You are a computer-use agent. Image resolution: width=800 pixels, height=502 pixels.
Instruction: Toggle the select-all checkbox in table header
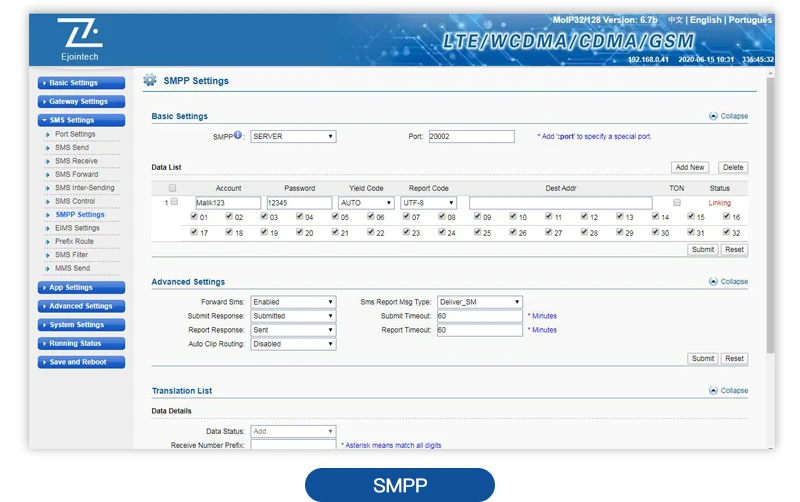pos(173,188)
